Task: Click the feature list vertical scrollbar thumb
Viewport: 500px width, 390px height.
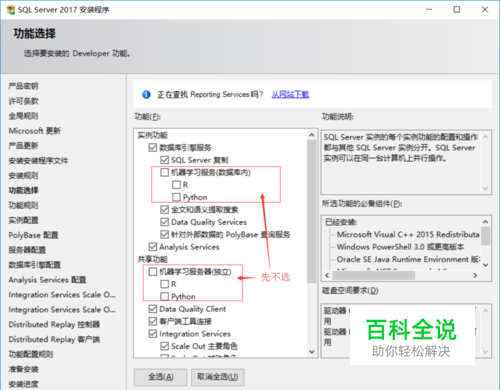Action: tap(312, 212)
